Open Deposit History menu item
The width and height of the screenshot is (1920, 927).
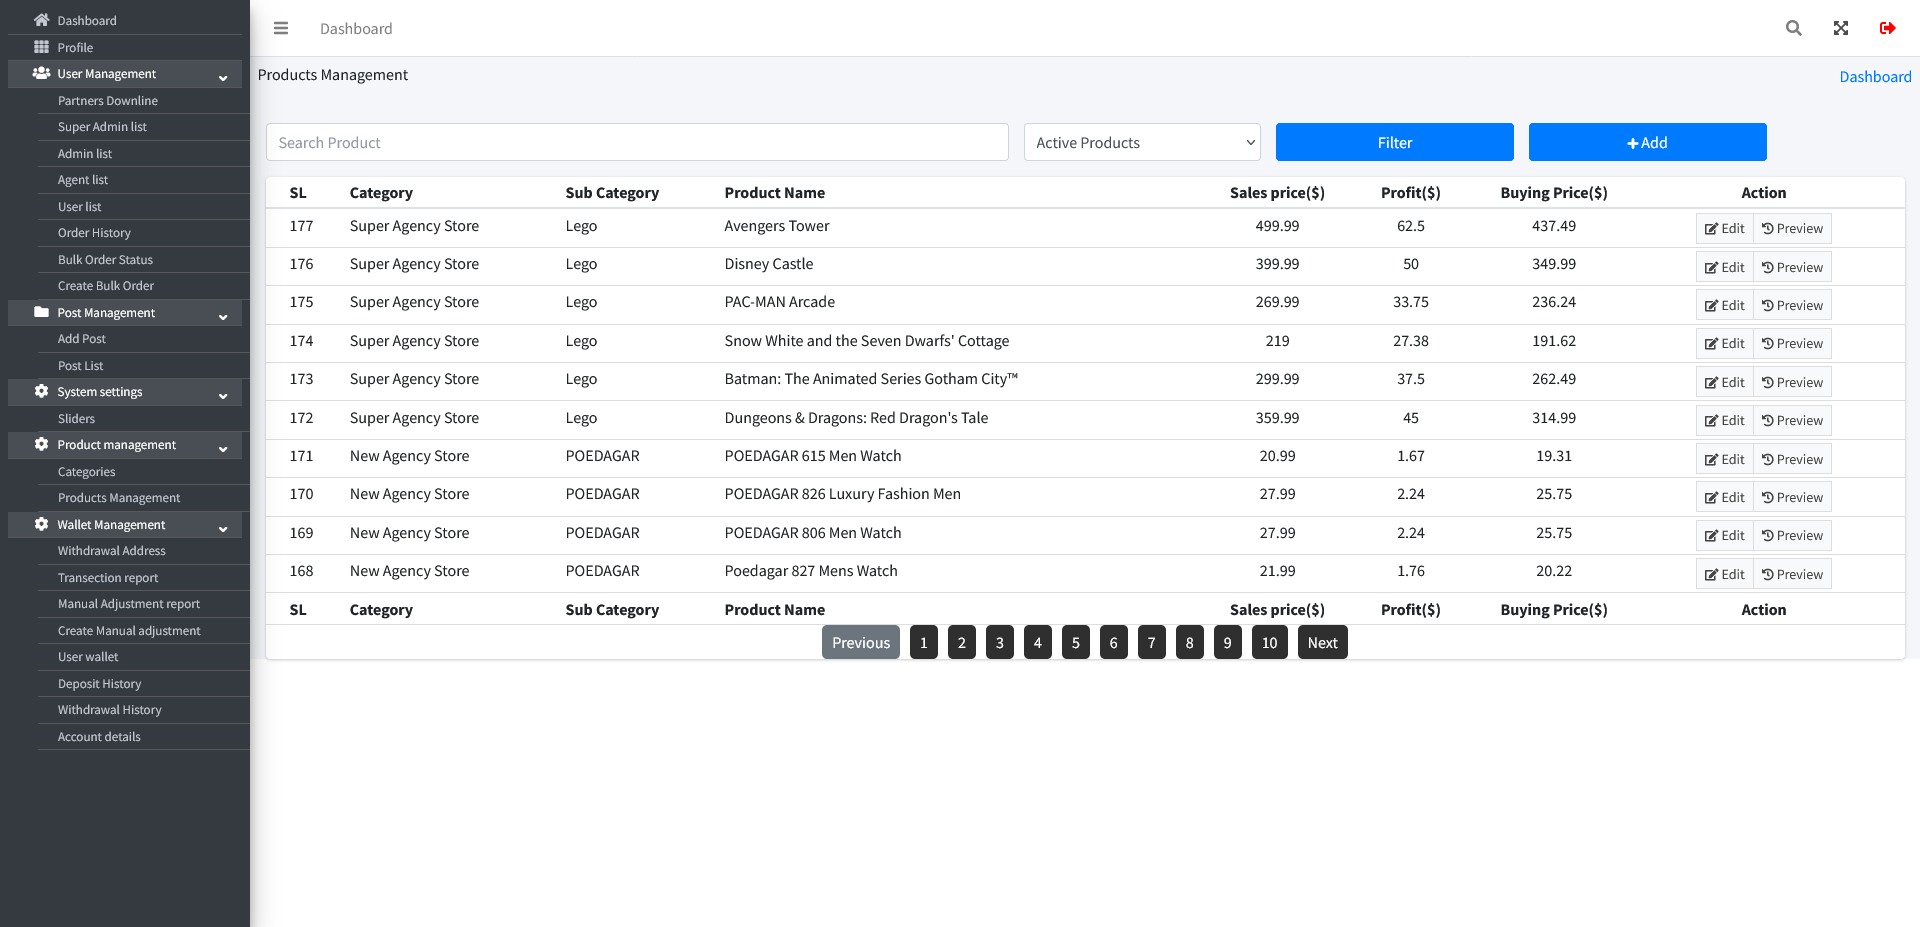[99, 684]
